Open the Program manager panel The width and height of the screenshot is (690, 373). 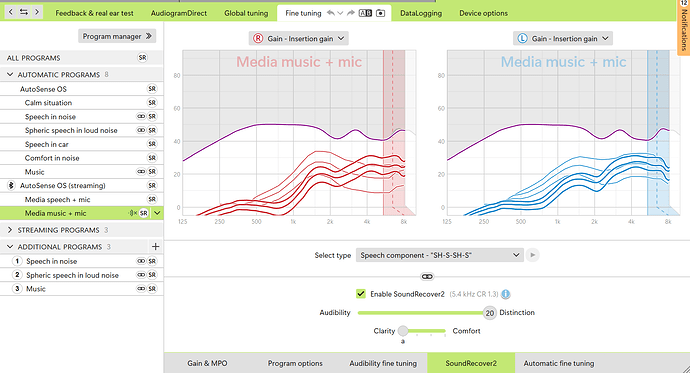point(117,36)
